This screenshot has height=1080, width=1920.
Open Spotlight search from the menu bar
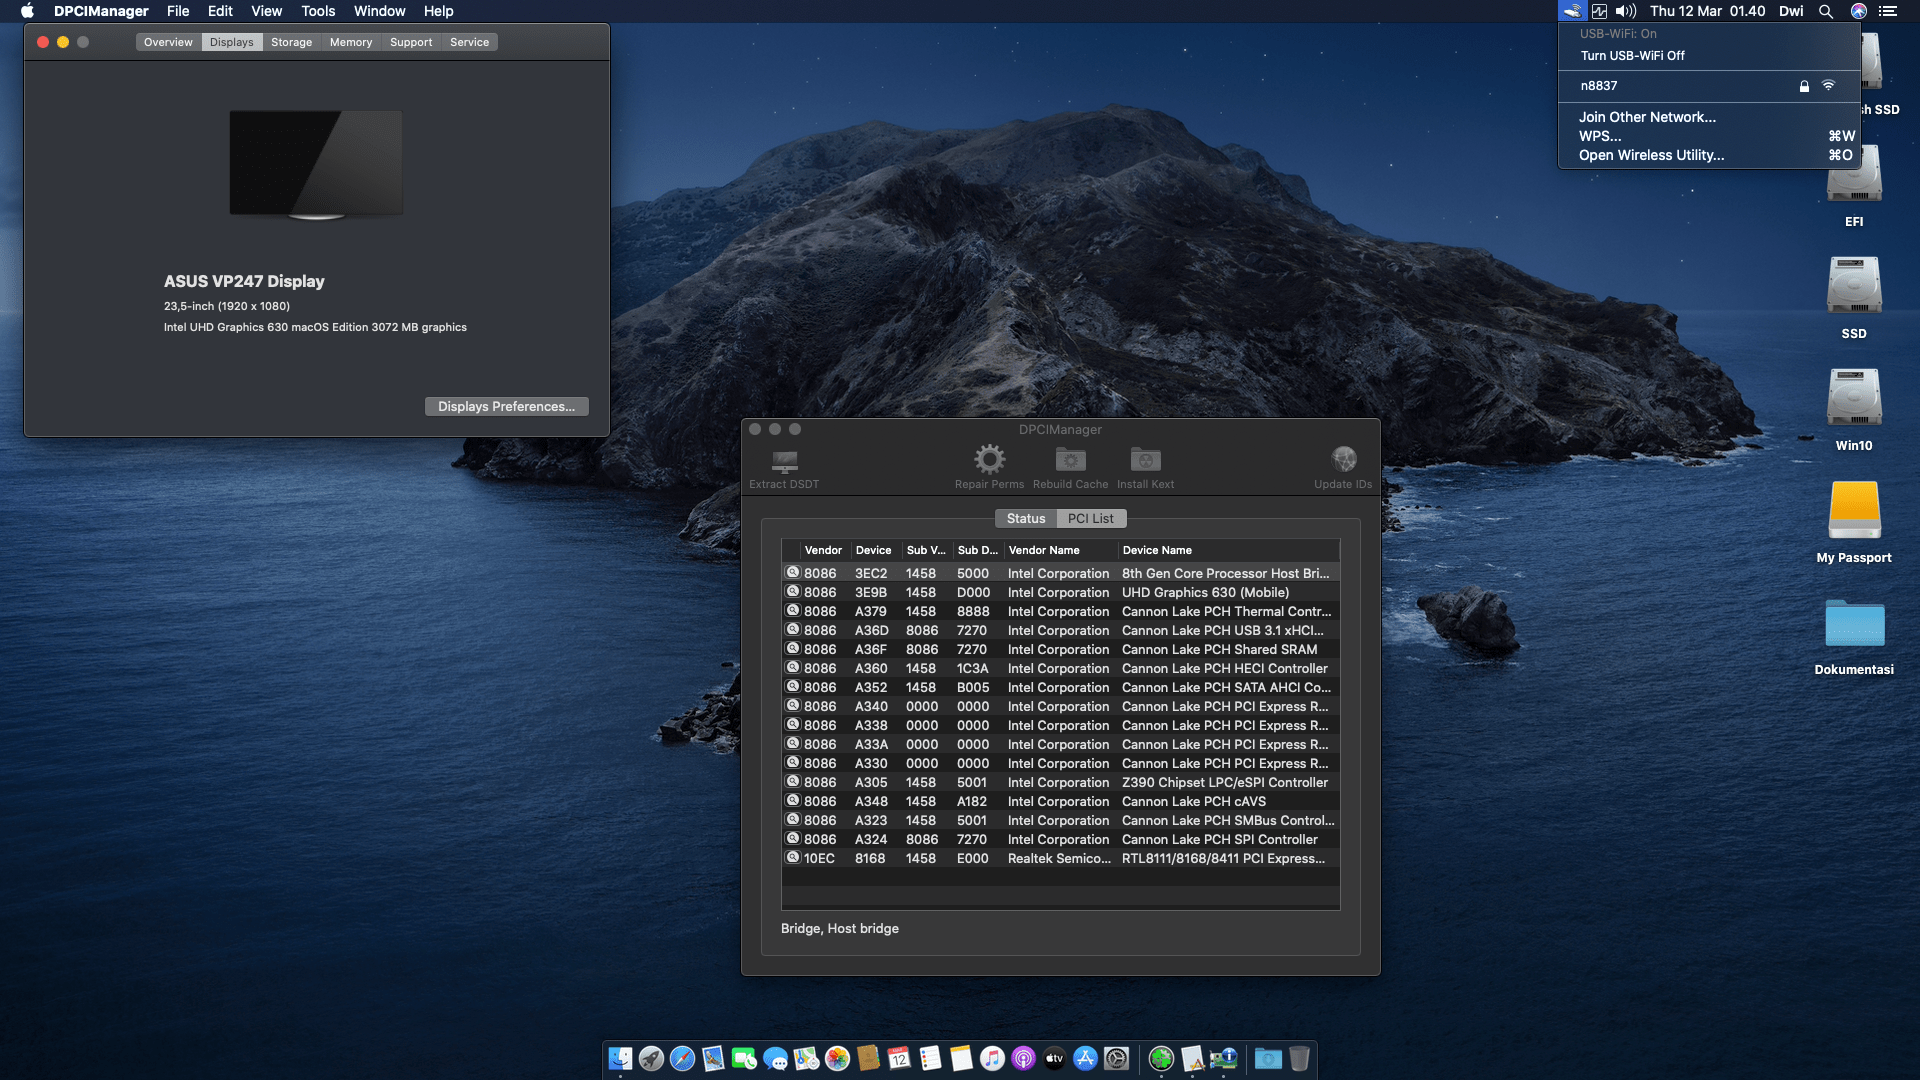(x=1825, y=11)
